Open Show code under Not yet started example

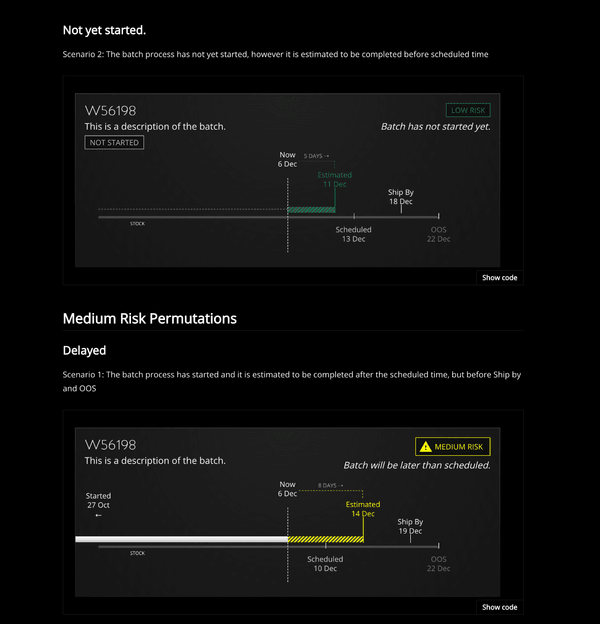pyautogui.click(x=499, y=278)
